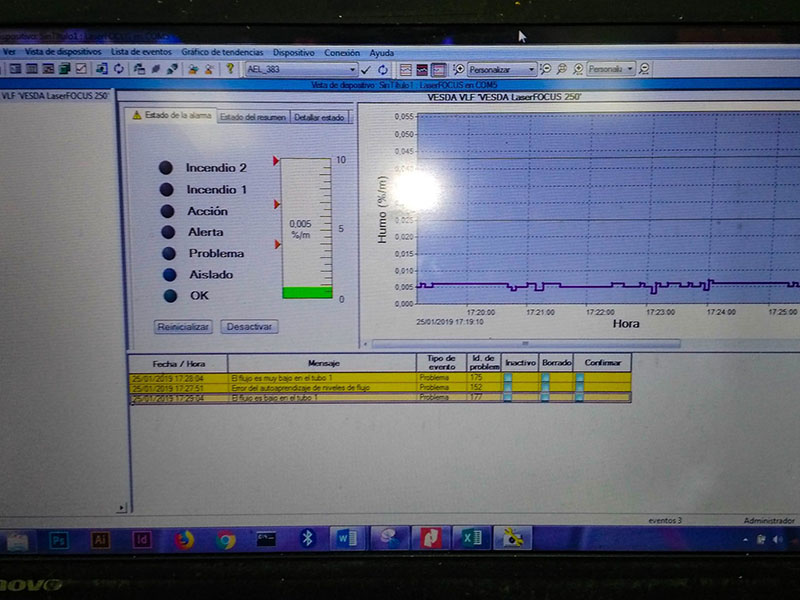Viewport: 800px width, 600px height.
Task: Open the Gráfico de tendencias menu
Action: [x=222, y=52]
